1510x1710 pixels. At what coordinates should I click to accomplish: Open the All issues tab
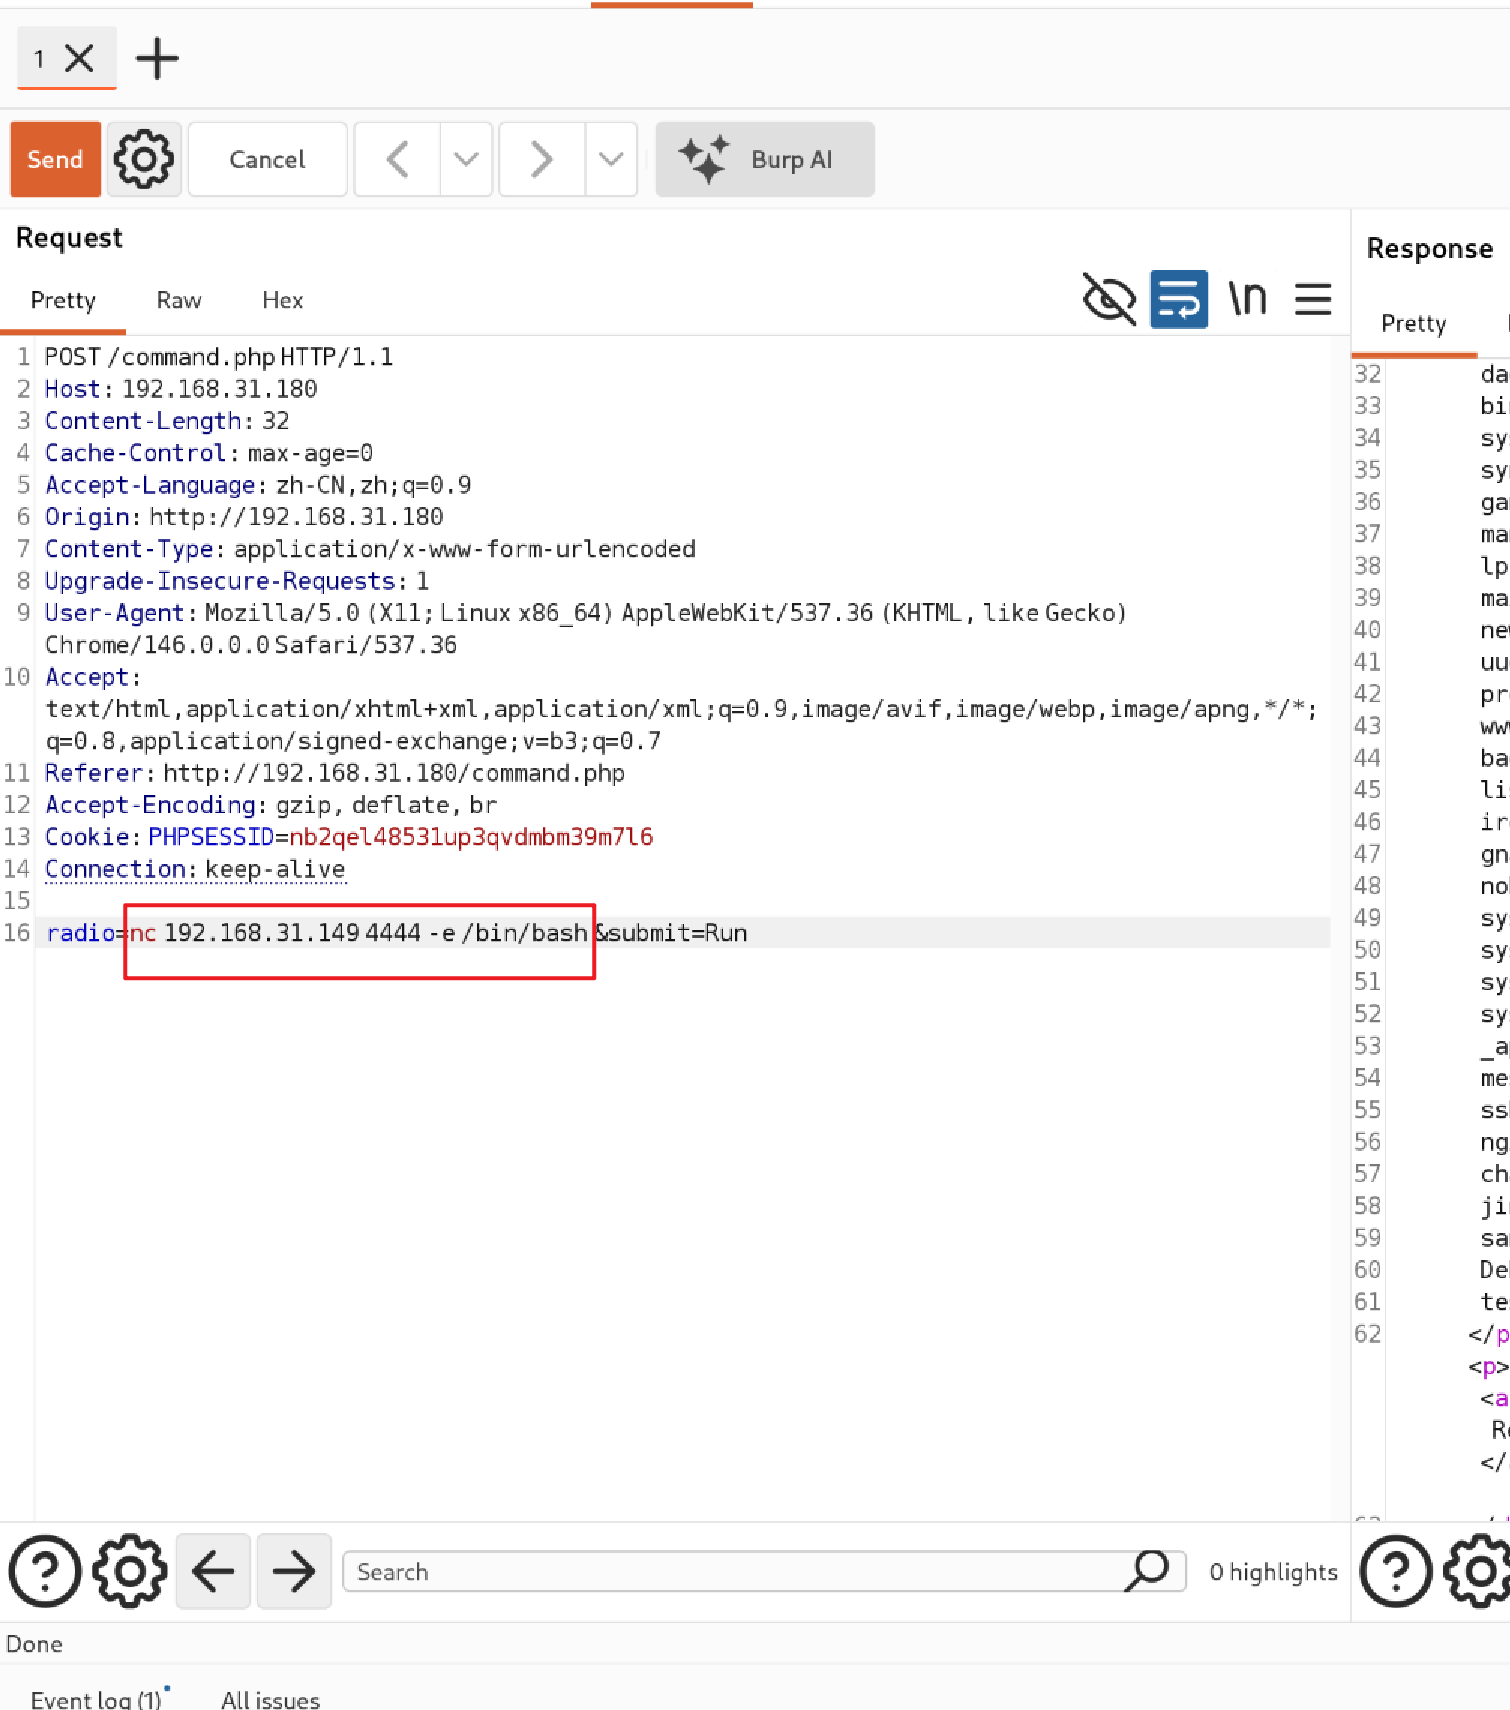pos(270,1699)
